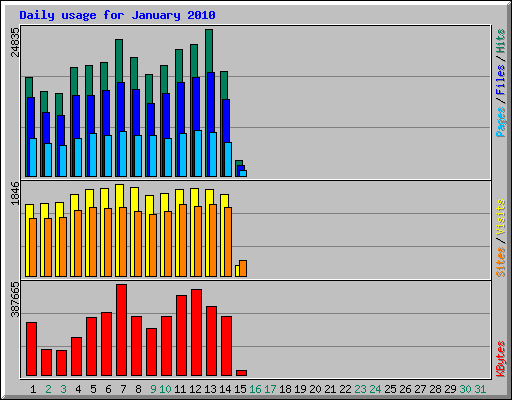Click day 15 on the date axis

point(240,389)
